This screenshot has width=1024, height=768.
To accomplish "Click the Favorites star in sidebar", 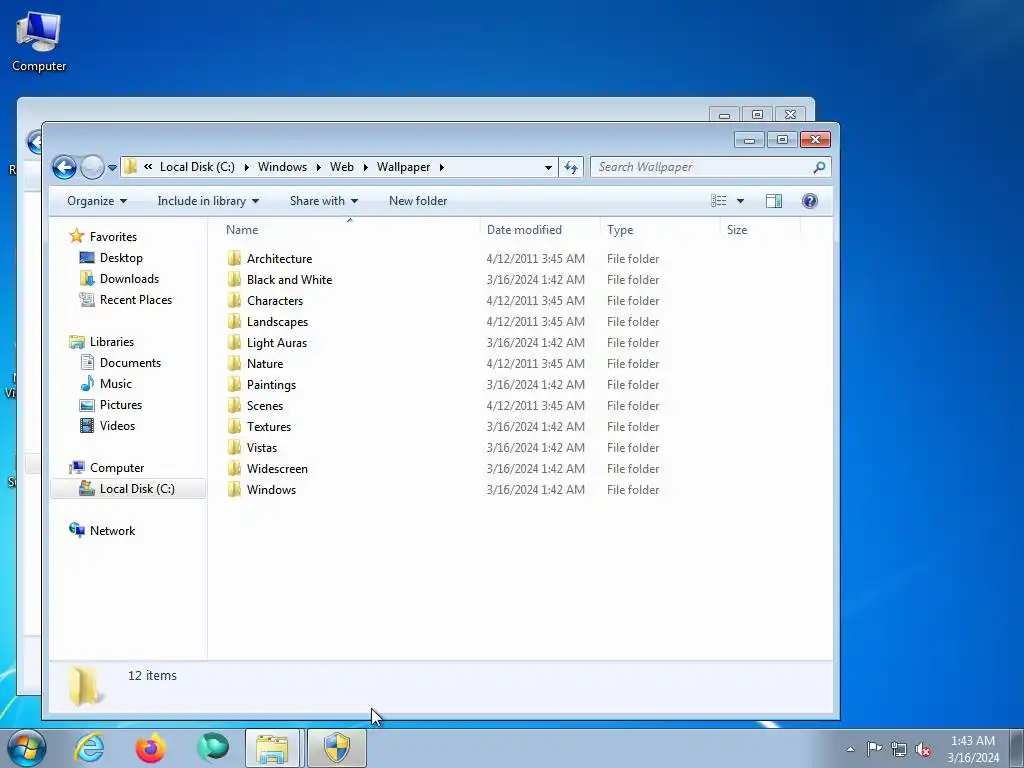I will tap(77, 236).
